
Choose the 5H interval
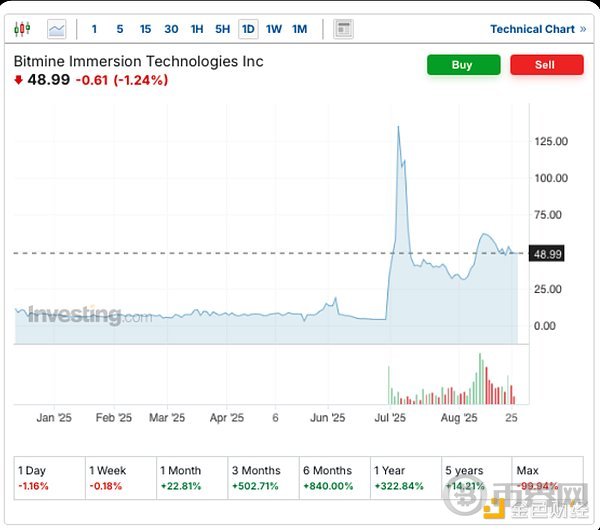(222, 29)
